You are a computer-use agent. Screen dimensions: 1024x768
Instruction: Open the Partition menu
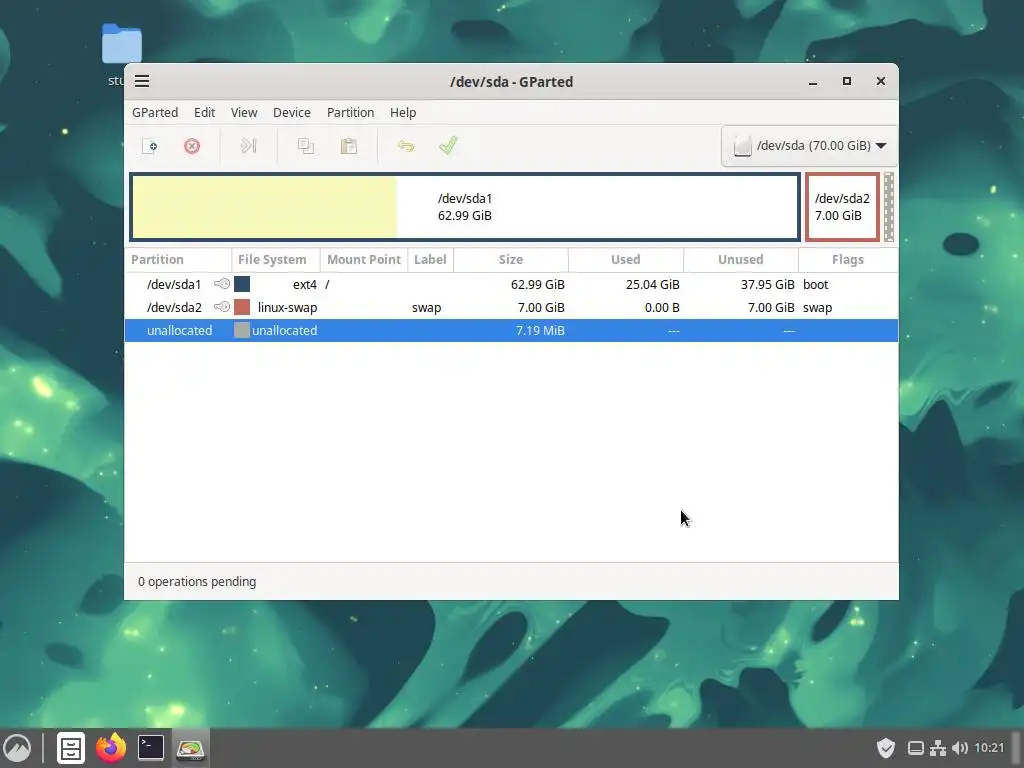click(x=351, y=112)
